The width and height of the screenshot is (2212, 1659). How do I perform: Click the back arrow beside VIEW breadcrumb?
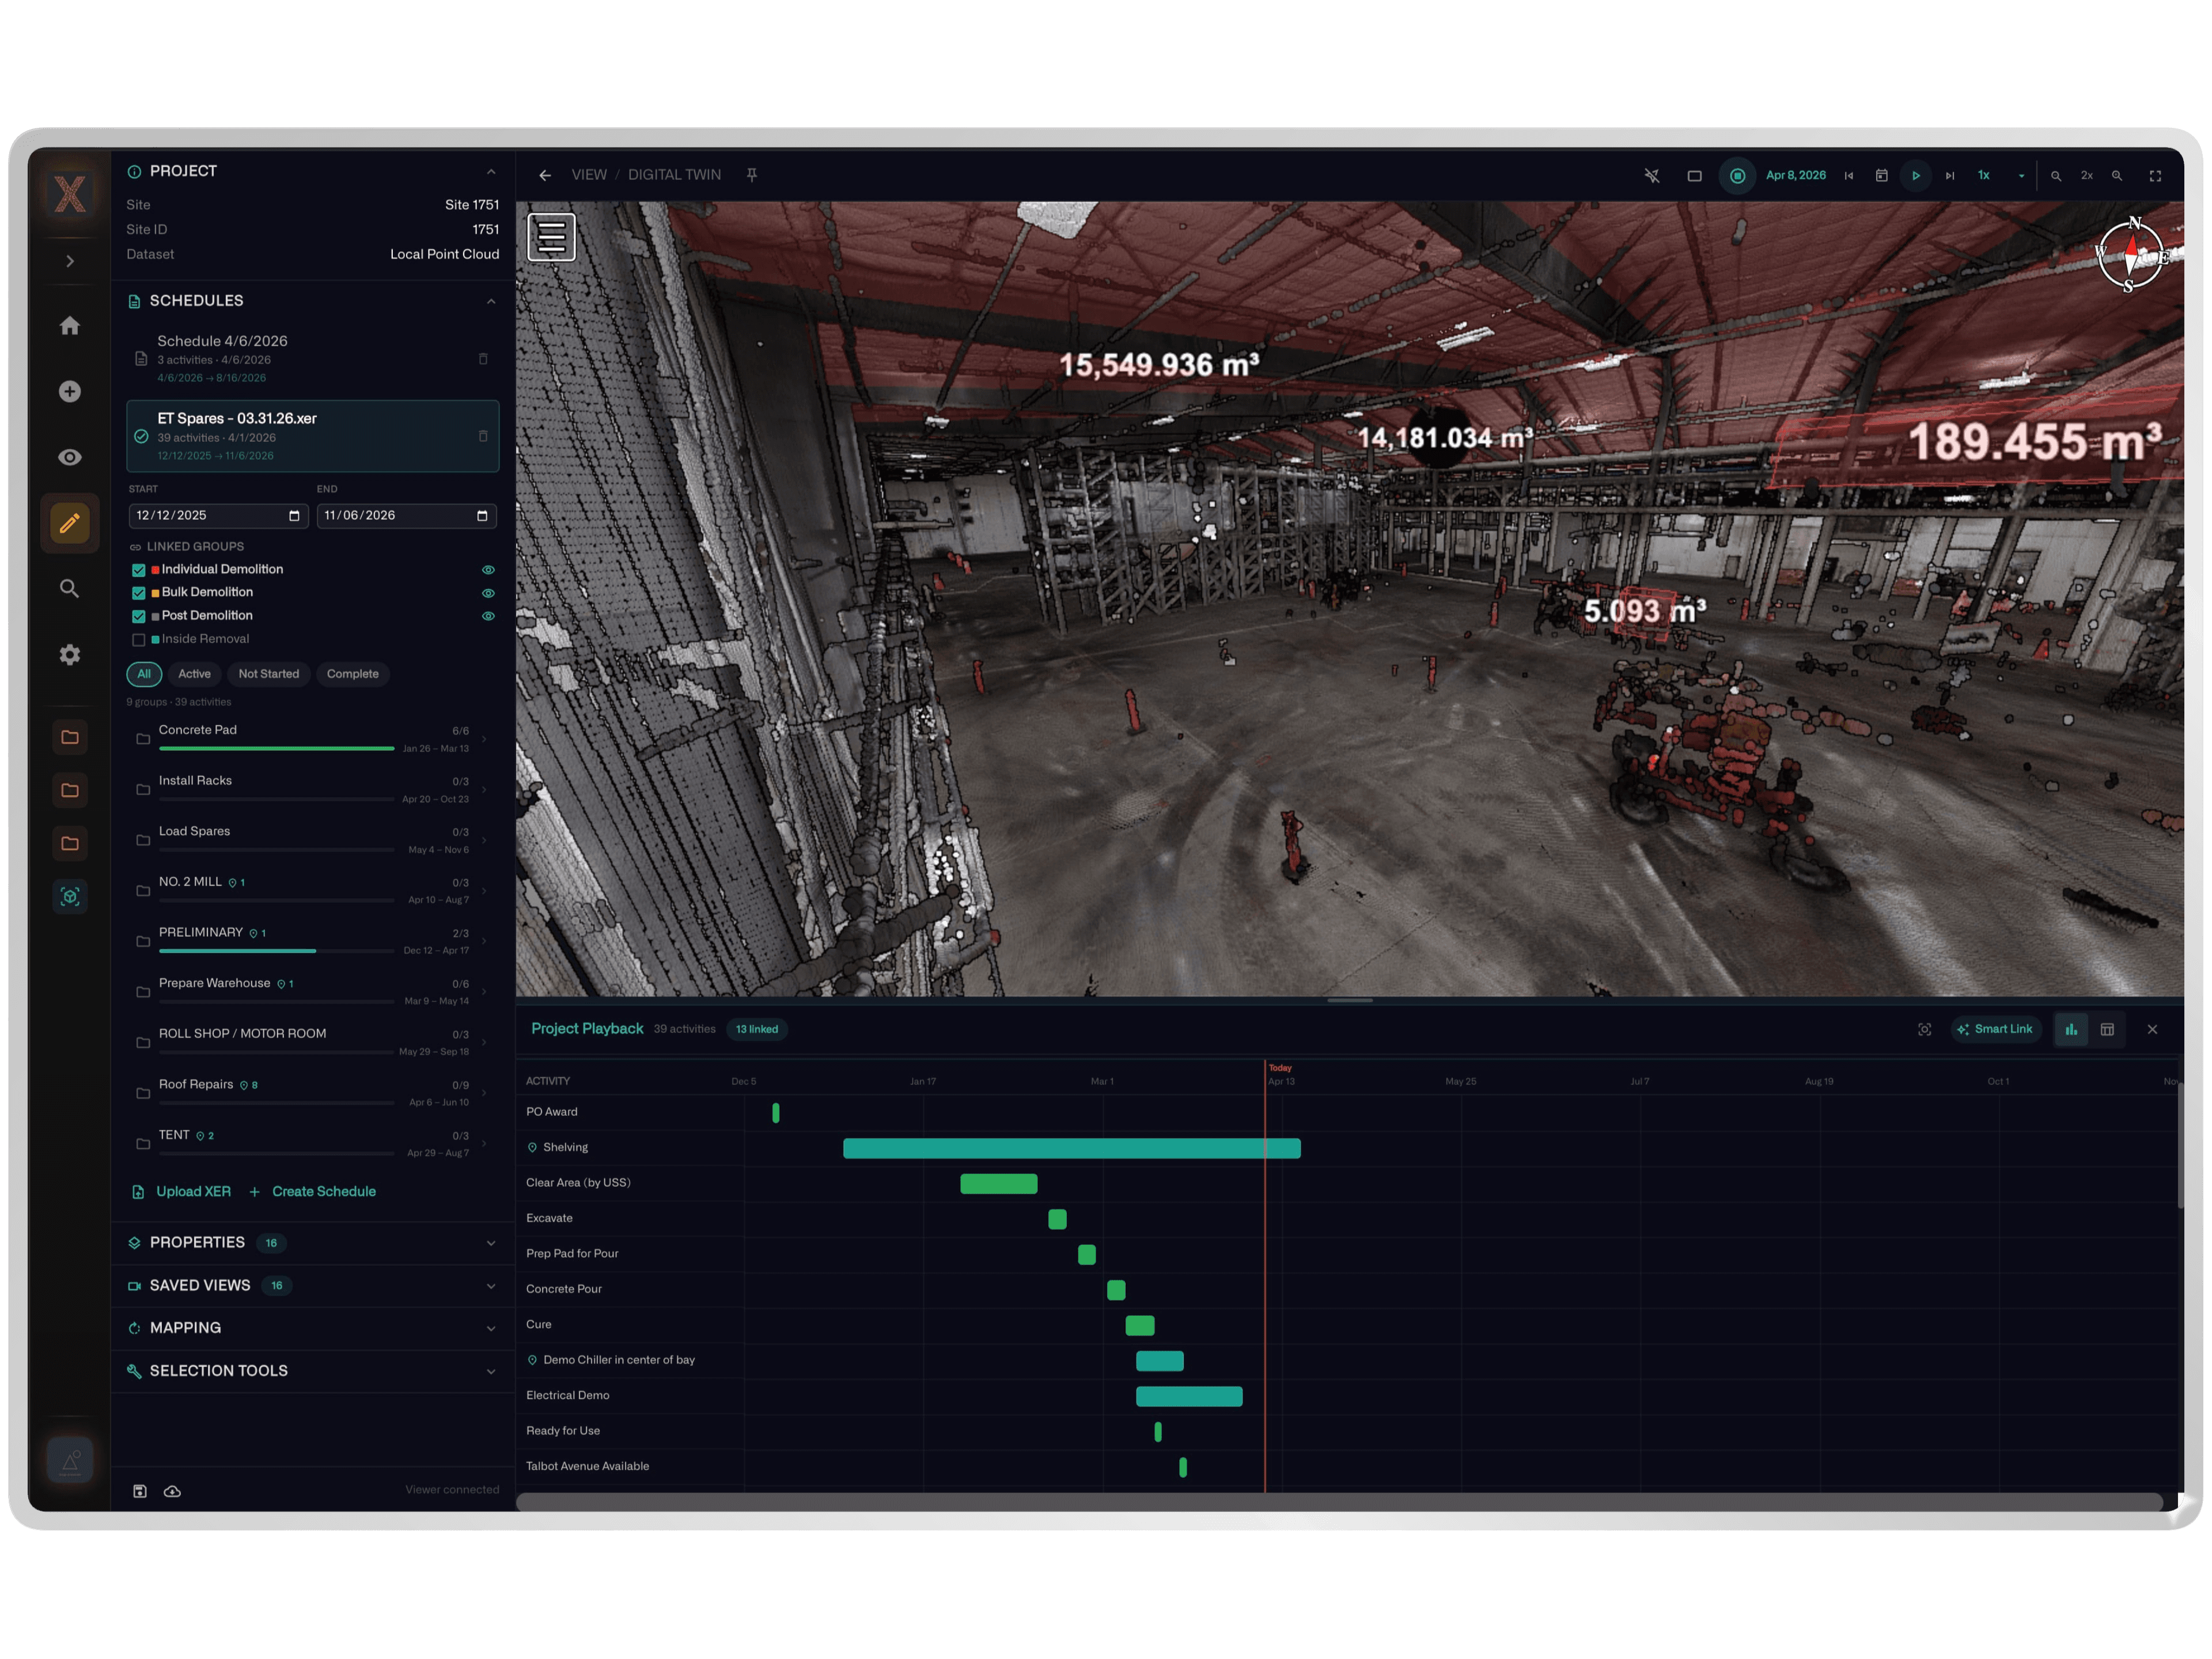pyautogui.click(x=545, y=175)
